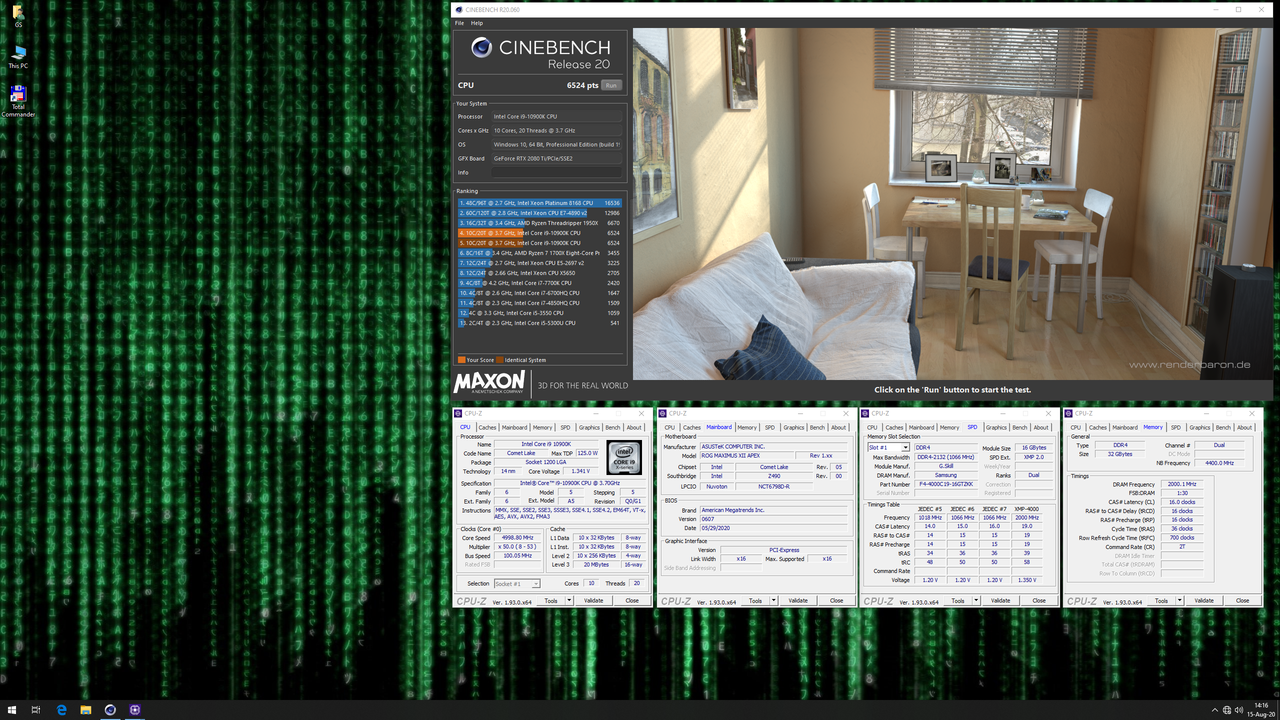Open the GS folder desktop icon
The width and height of the screenshot is (1280, 720).
pos(18,15)
